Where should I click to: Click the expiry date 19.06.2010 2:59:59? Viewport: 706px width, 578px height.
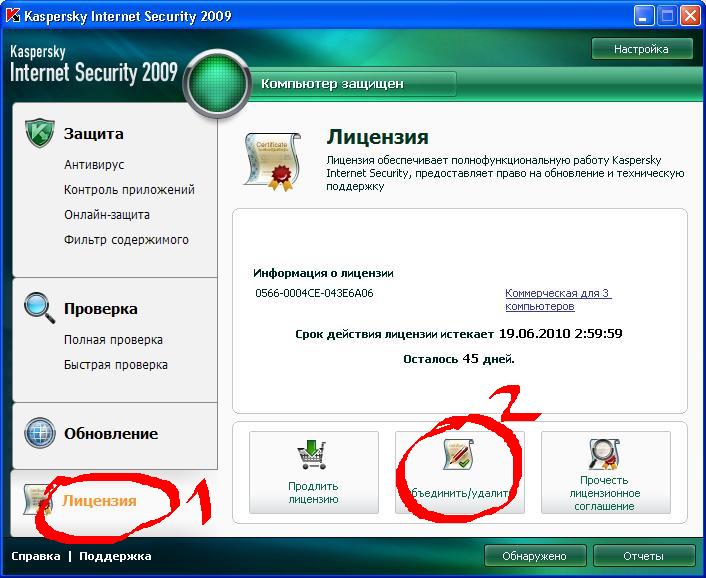click(561, 334)
